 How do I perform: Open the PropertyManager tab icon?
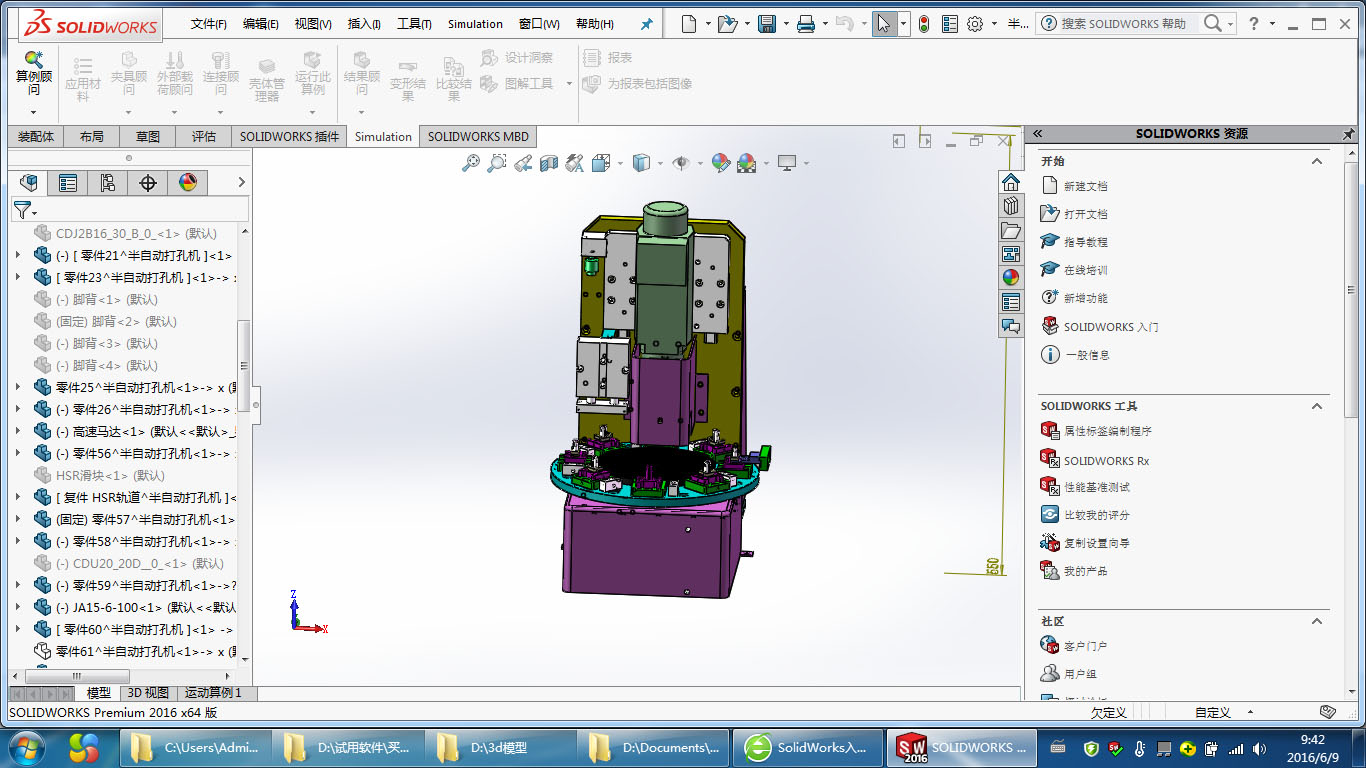point(67,182)
